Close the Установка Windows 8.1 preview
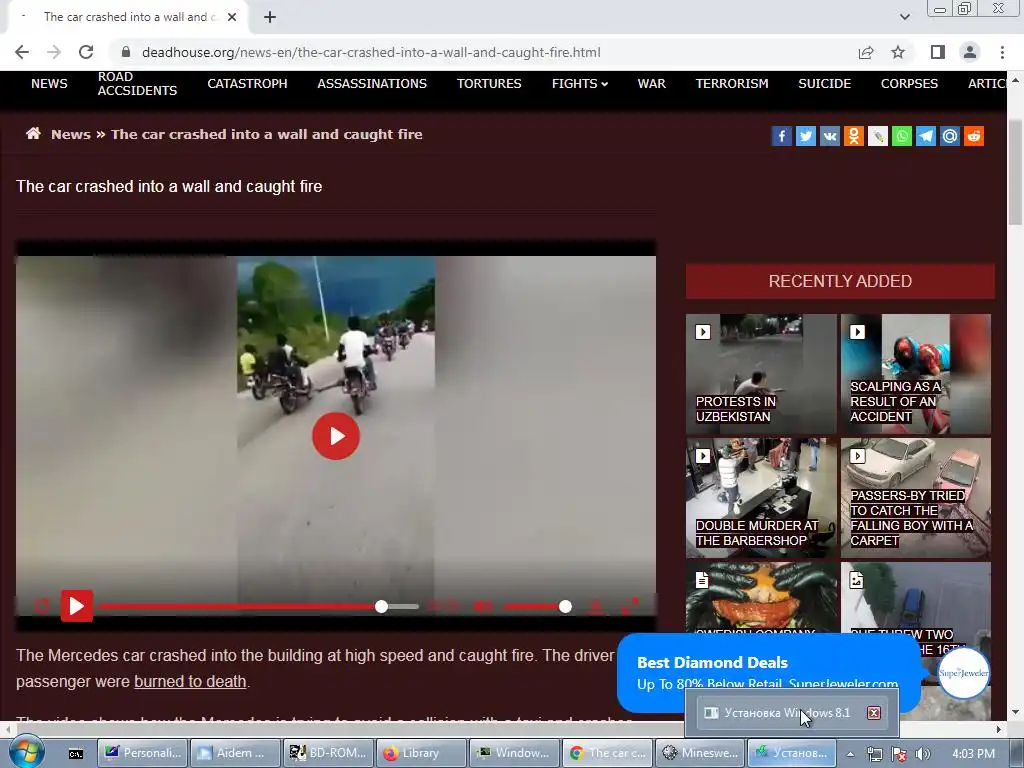The width and height of the screenshot is (1024, 768). click(874, 712)
